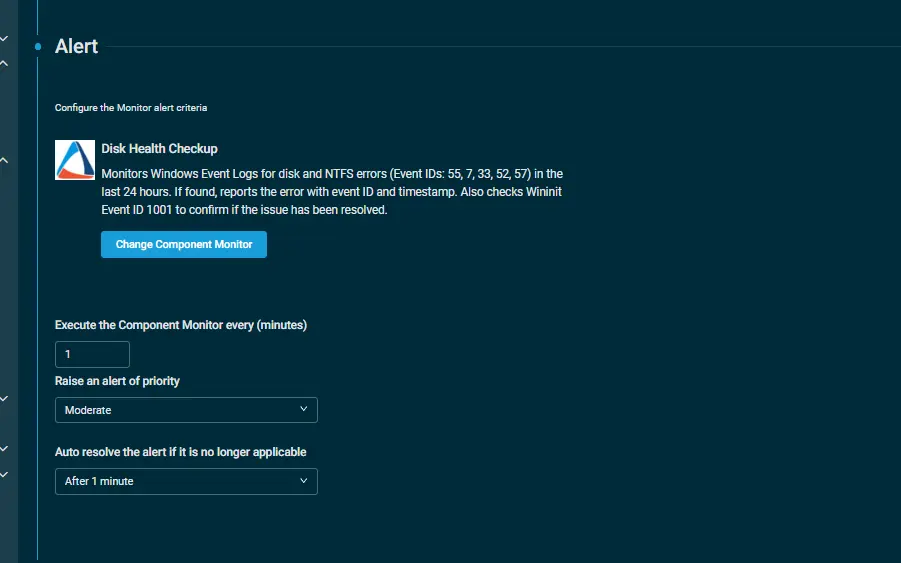Click the Disk Health Checkup title text

[159, 149]
